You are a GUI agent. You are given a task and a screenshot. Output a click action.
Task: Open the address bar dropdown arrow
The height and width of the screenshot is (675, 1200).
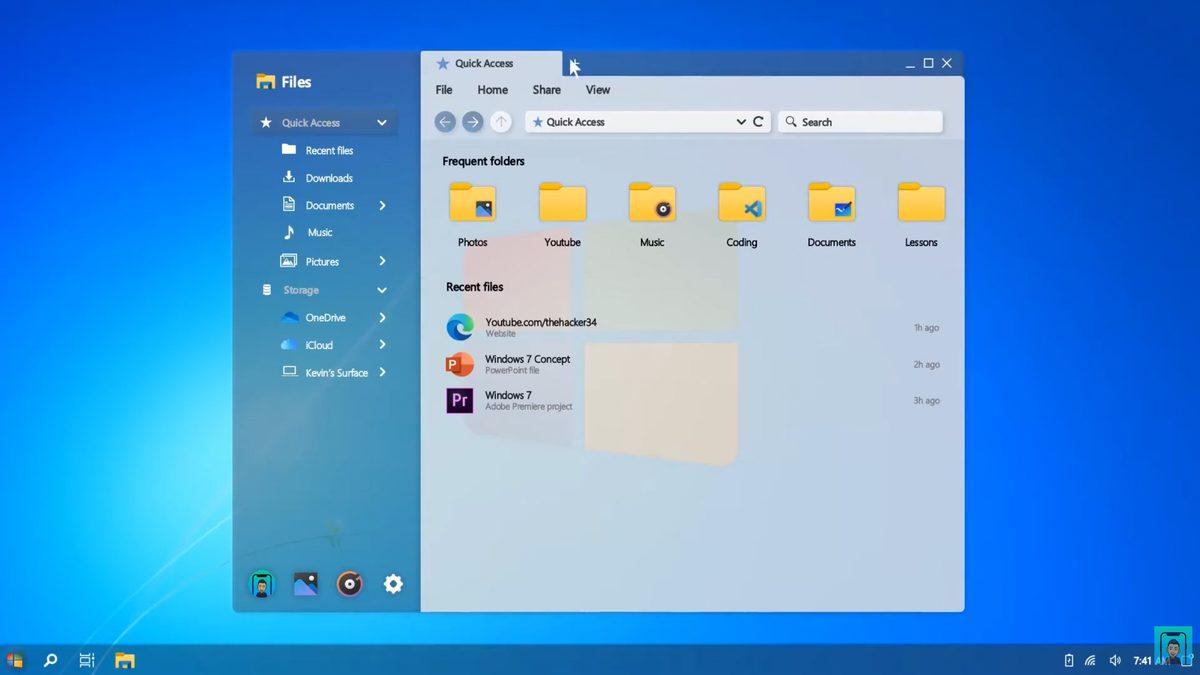[x=740, y=121]
